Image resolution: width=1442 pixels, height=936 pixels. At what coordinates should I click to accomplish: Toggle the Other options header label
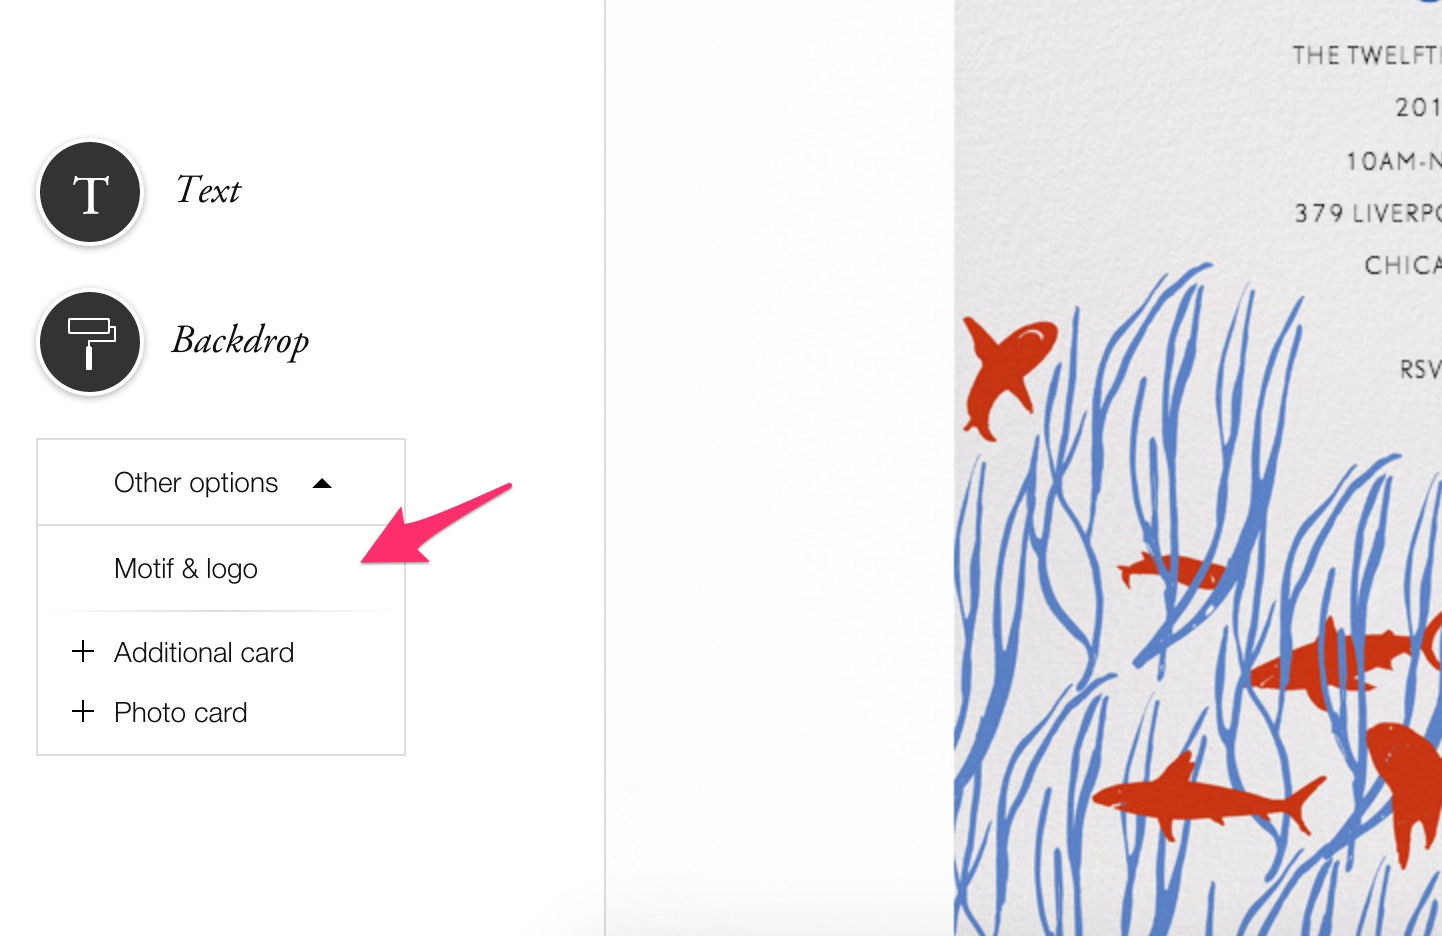(x=196, y=483)
